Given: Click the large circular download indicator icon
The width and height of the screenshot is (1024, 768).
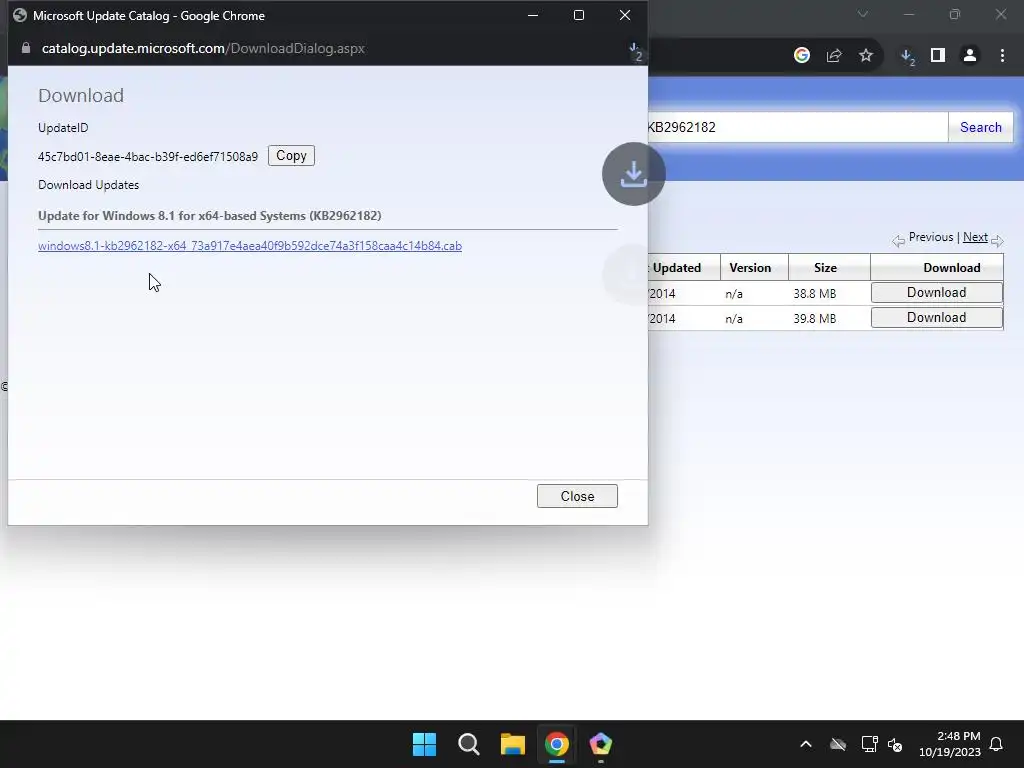Looking at the screenshot, I should click(x=633, y=174).
